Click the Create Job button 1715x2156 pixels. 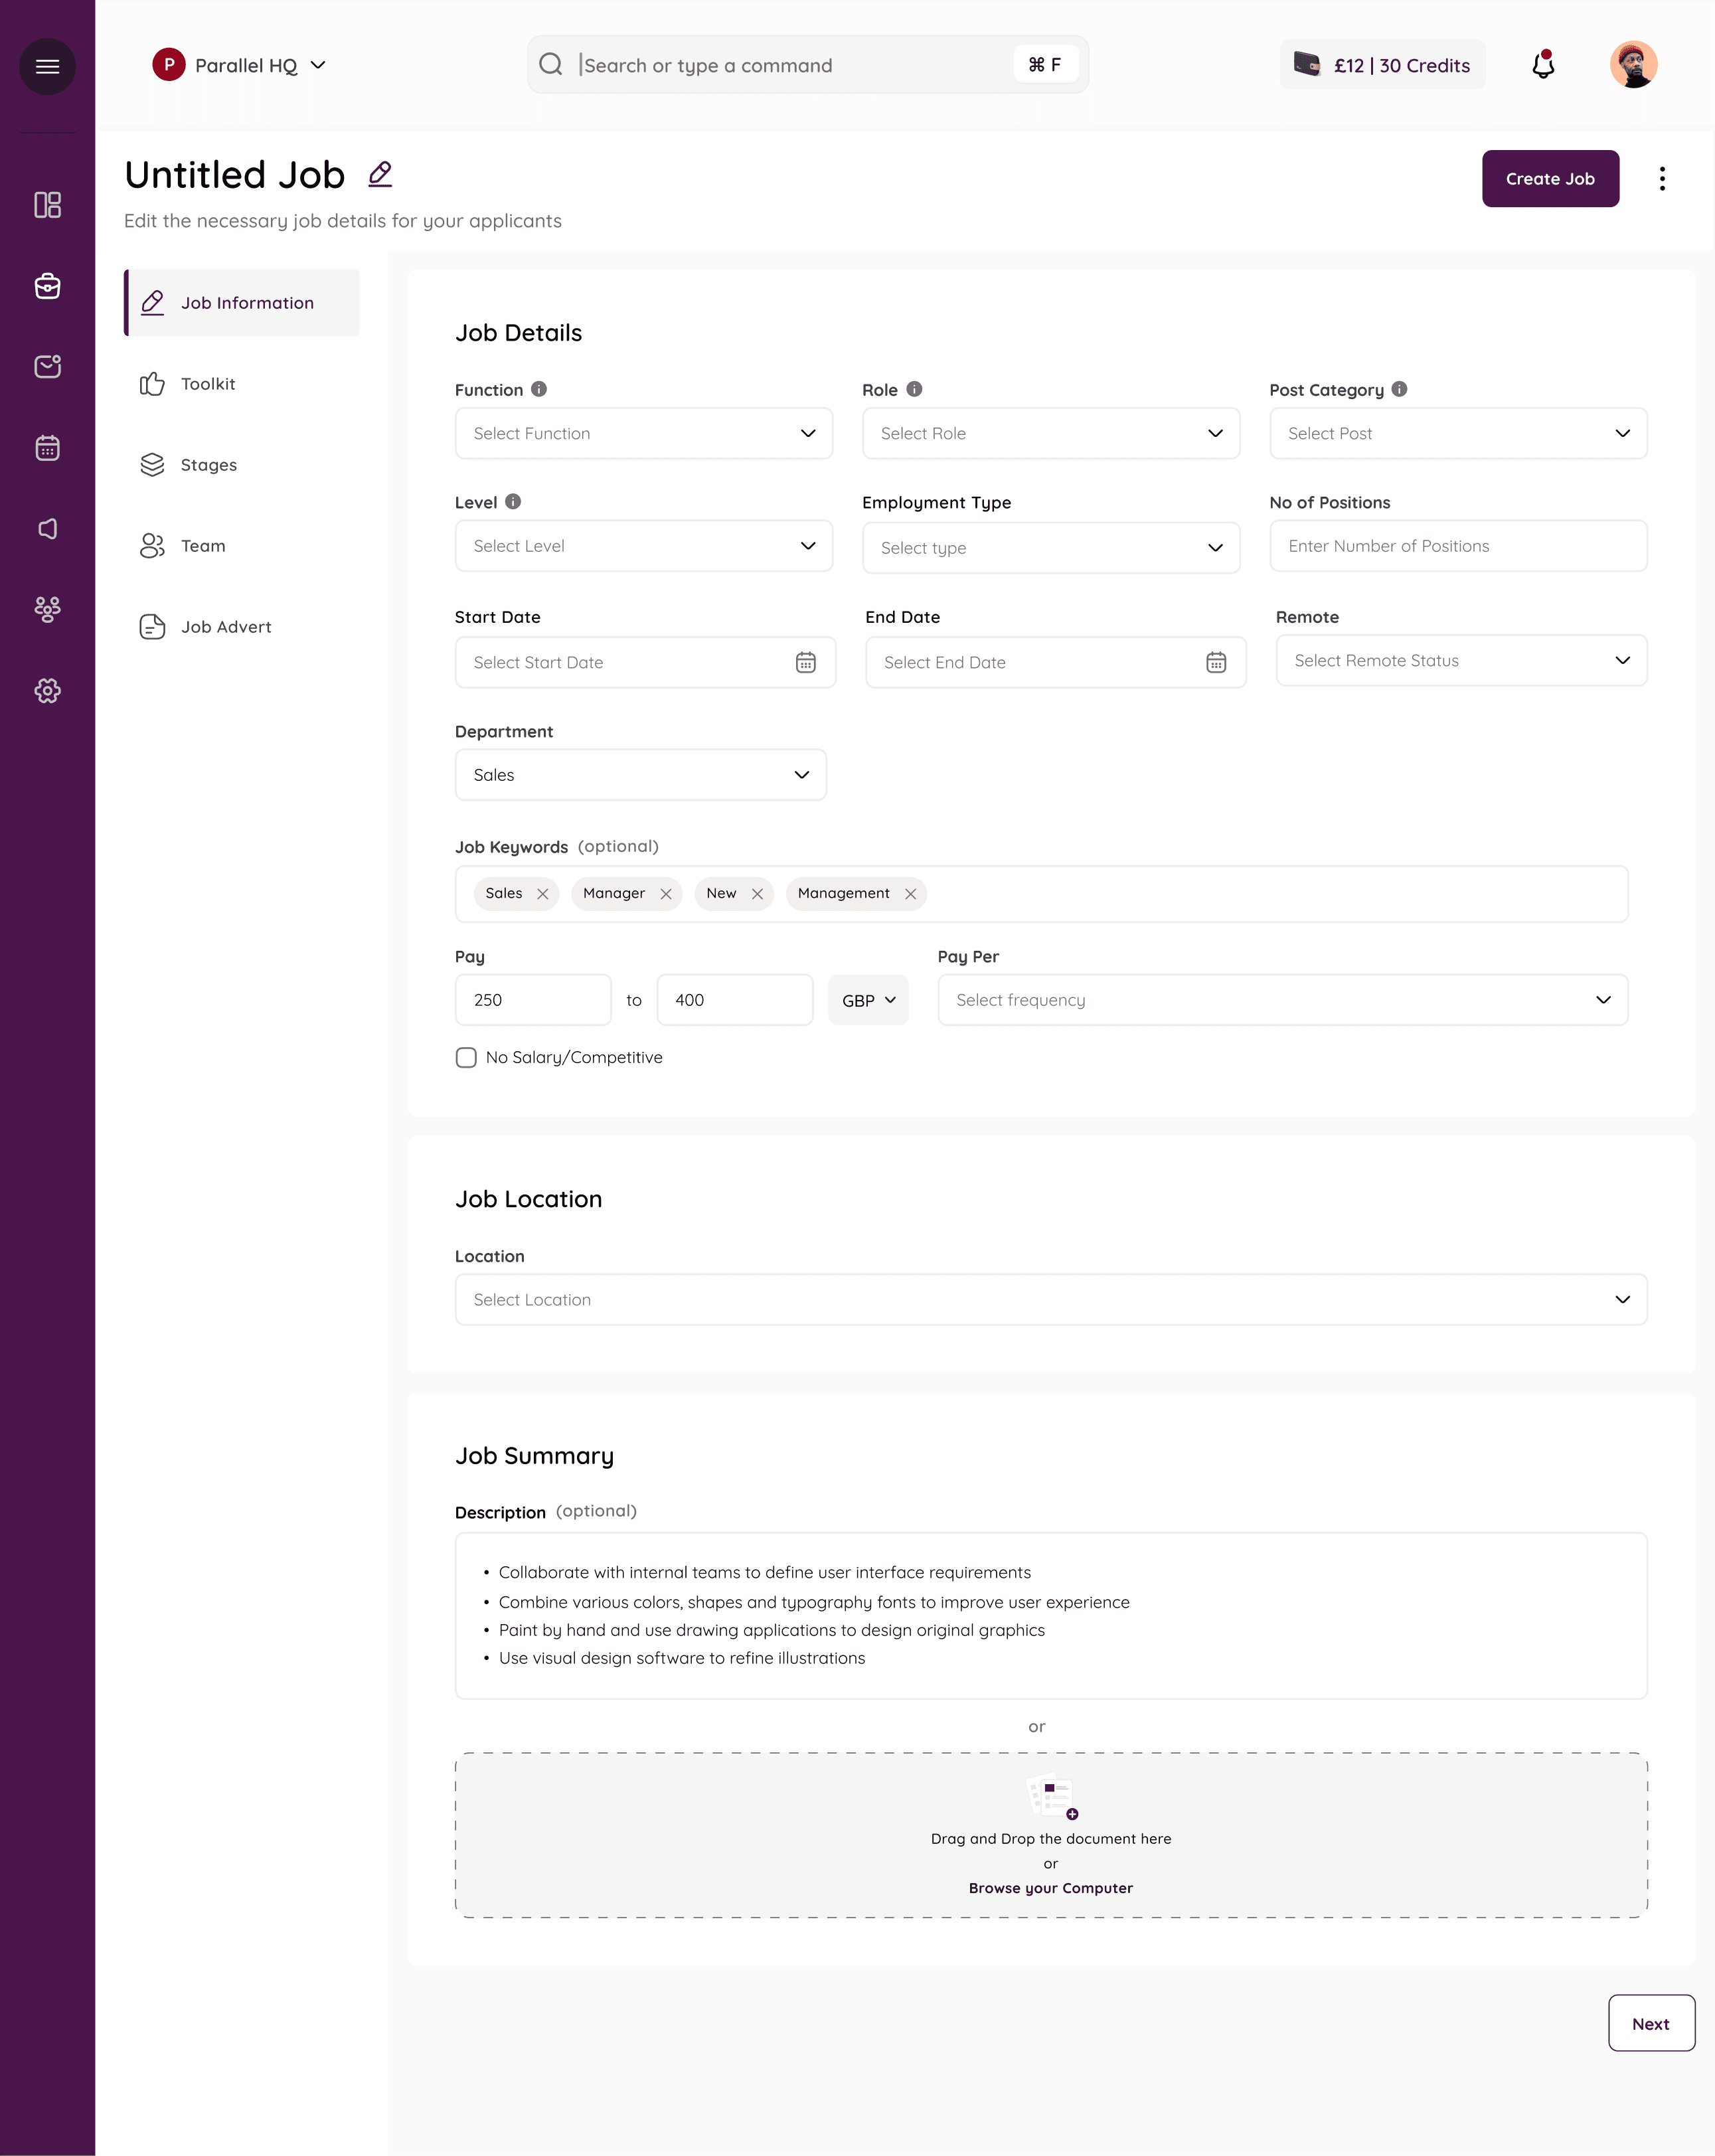tap(1549, 179)
